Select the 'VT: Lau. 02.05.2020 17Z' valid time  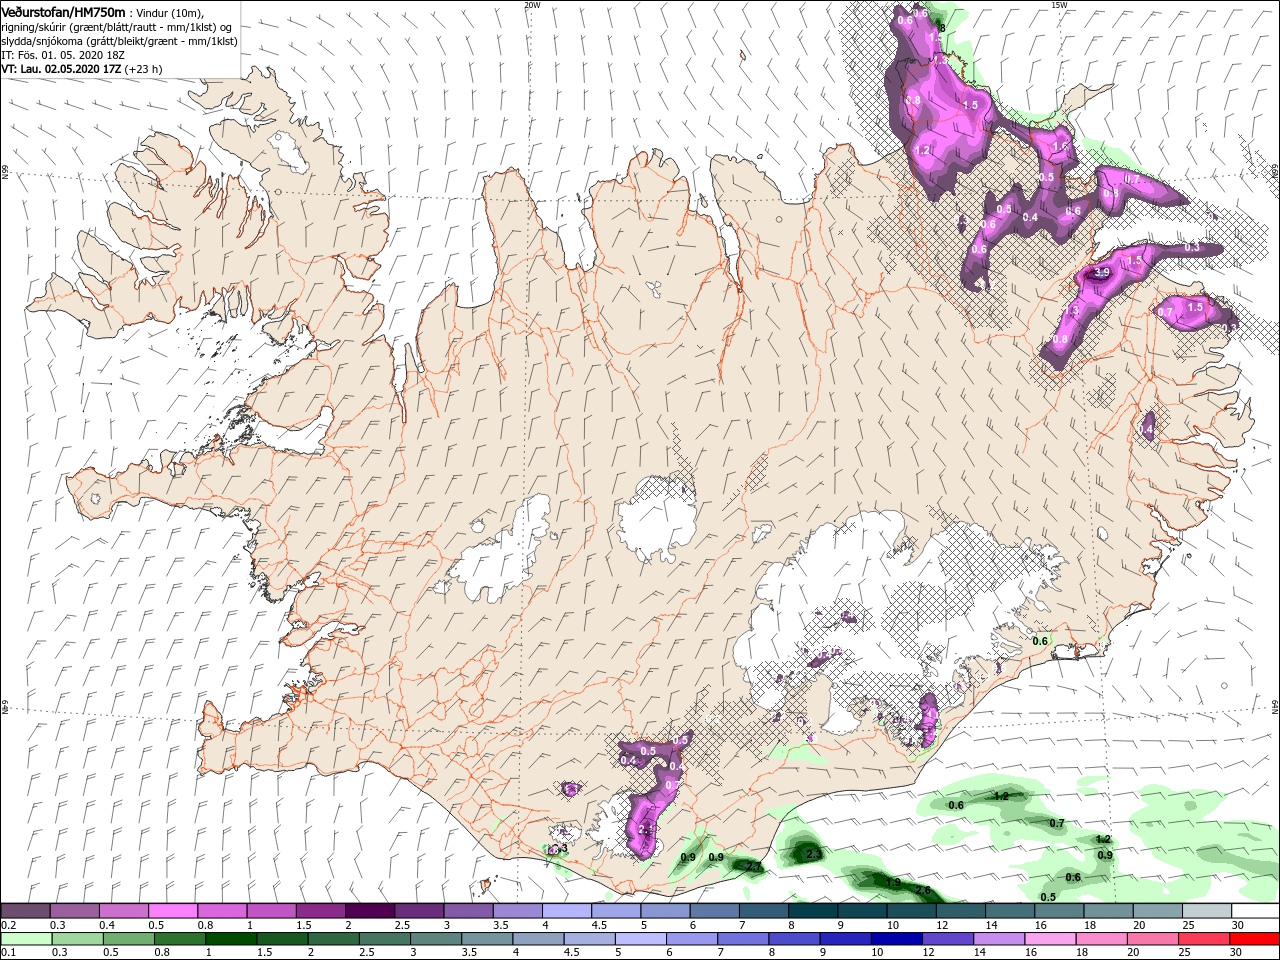click(x=61, y=69)
